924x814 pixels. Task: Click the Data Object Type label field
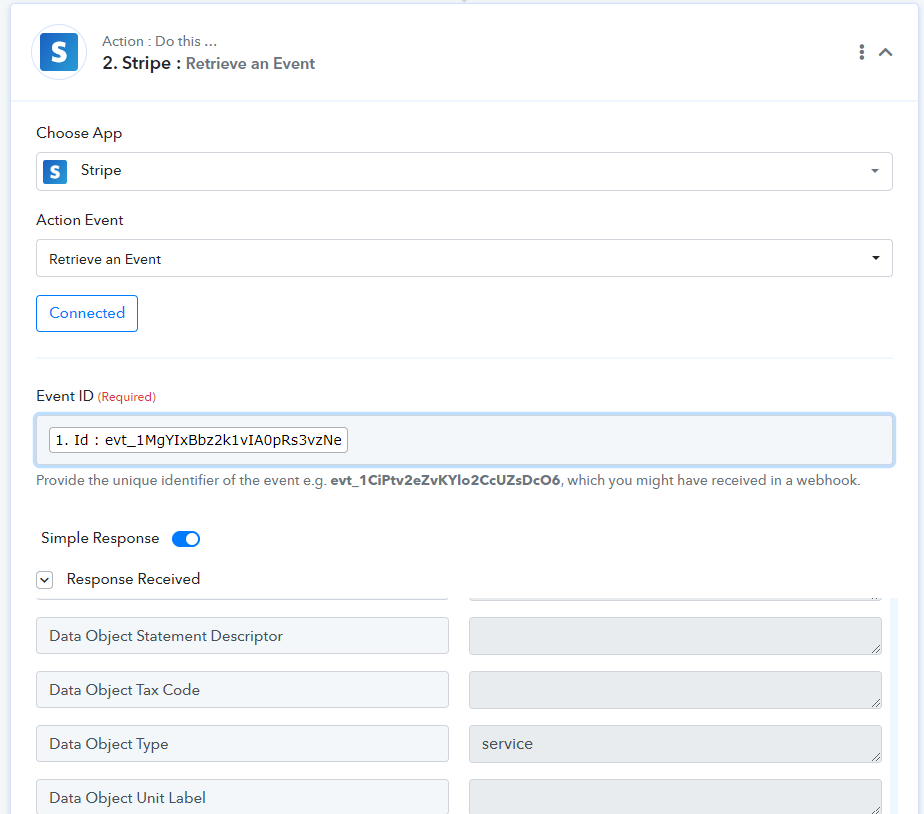click(x=242, y=743)
